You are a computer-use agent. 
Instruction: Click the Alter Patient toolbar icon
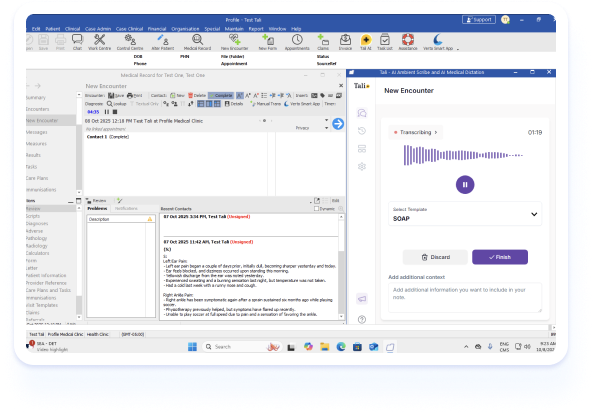163,42
